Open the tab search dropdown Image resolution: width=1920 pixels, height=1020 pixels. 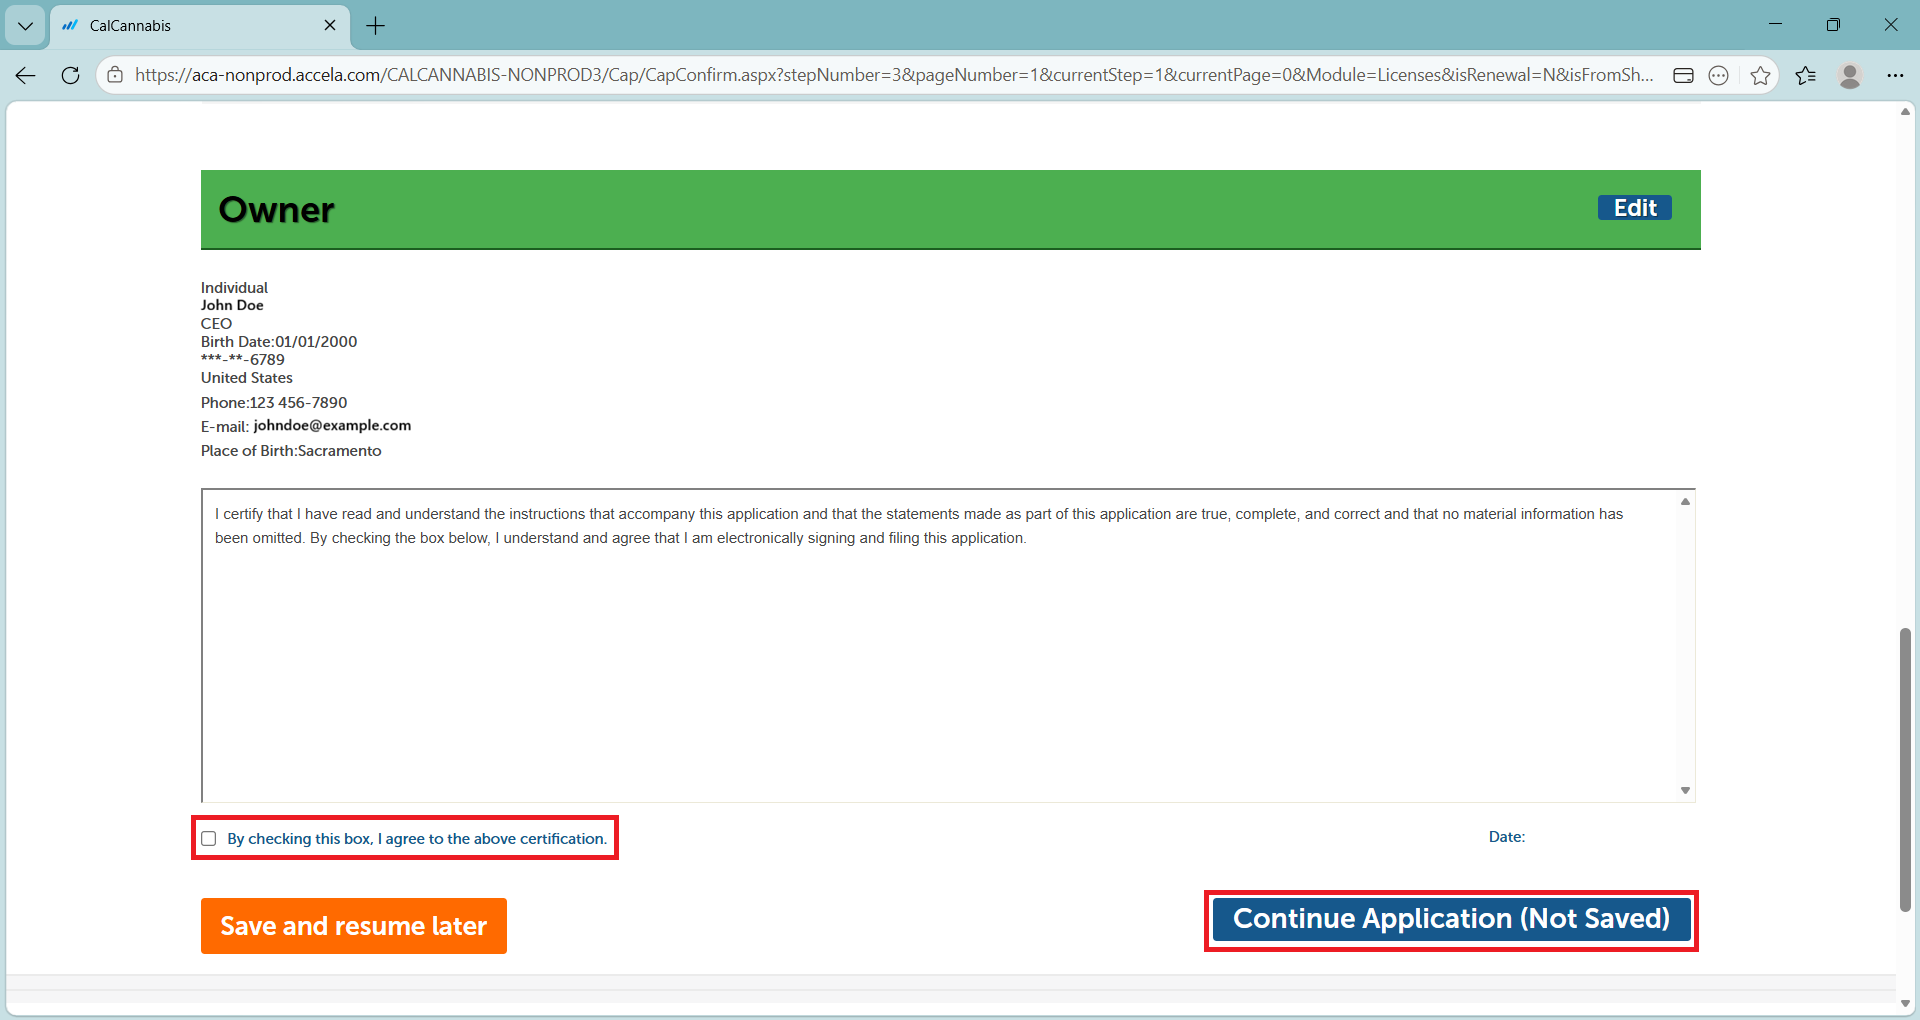25,26
